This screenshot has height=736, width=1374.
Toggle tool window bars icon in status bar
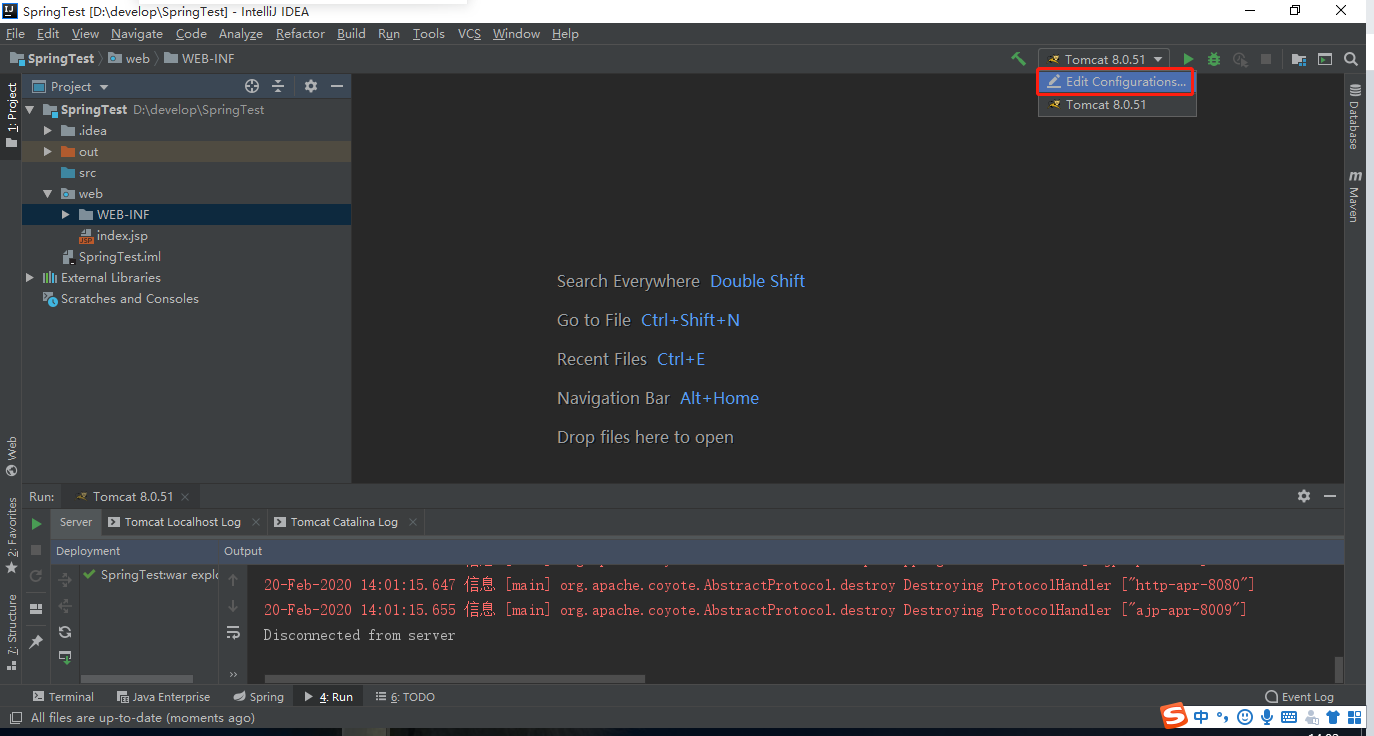tap(15, 718)
